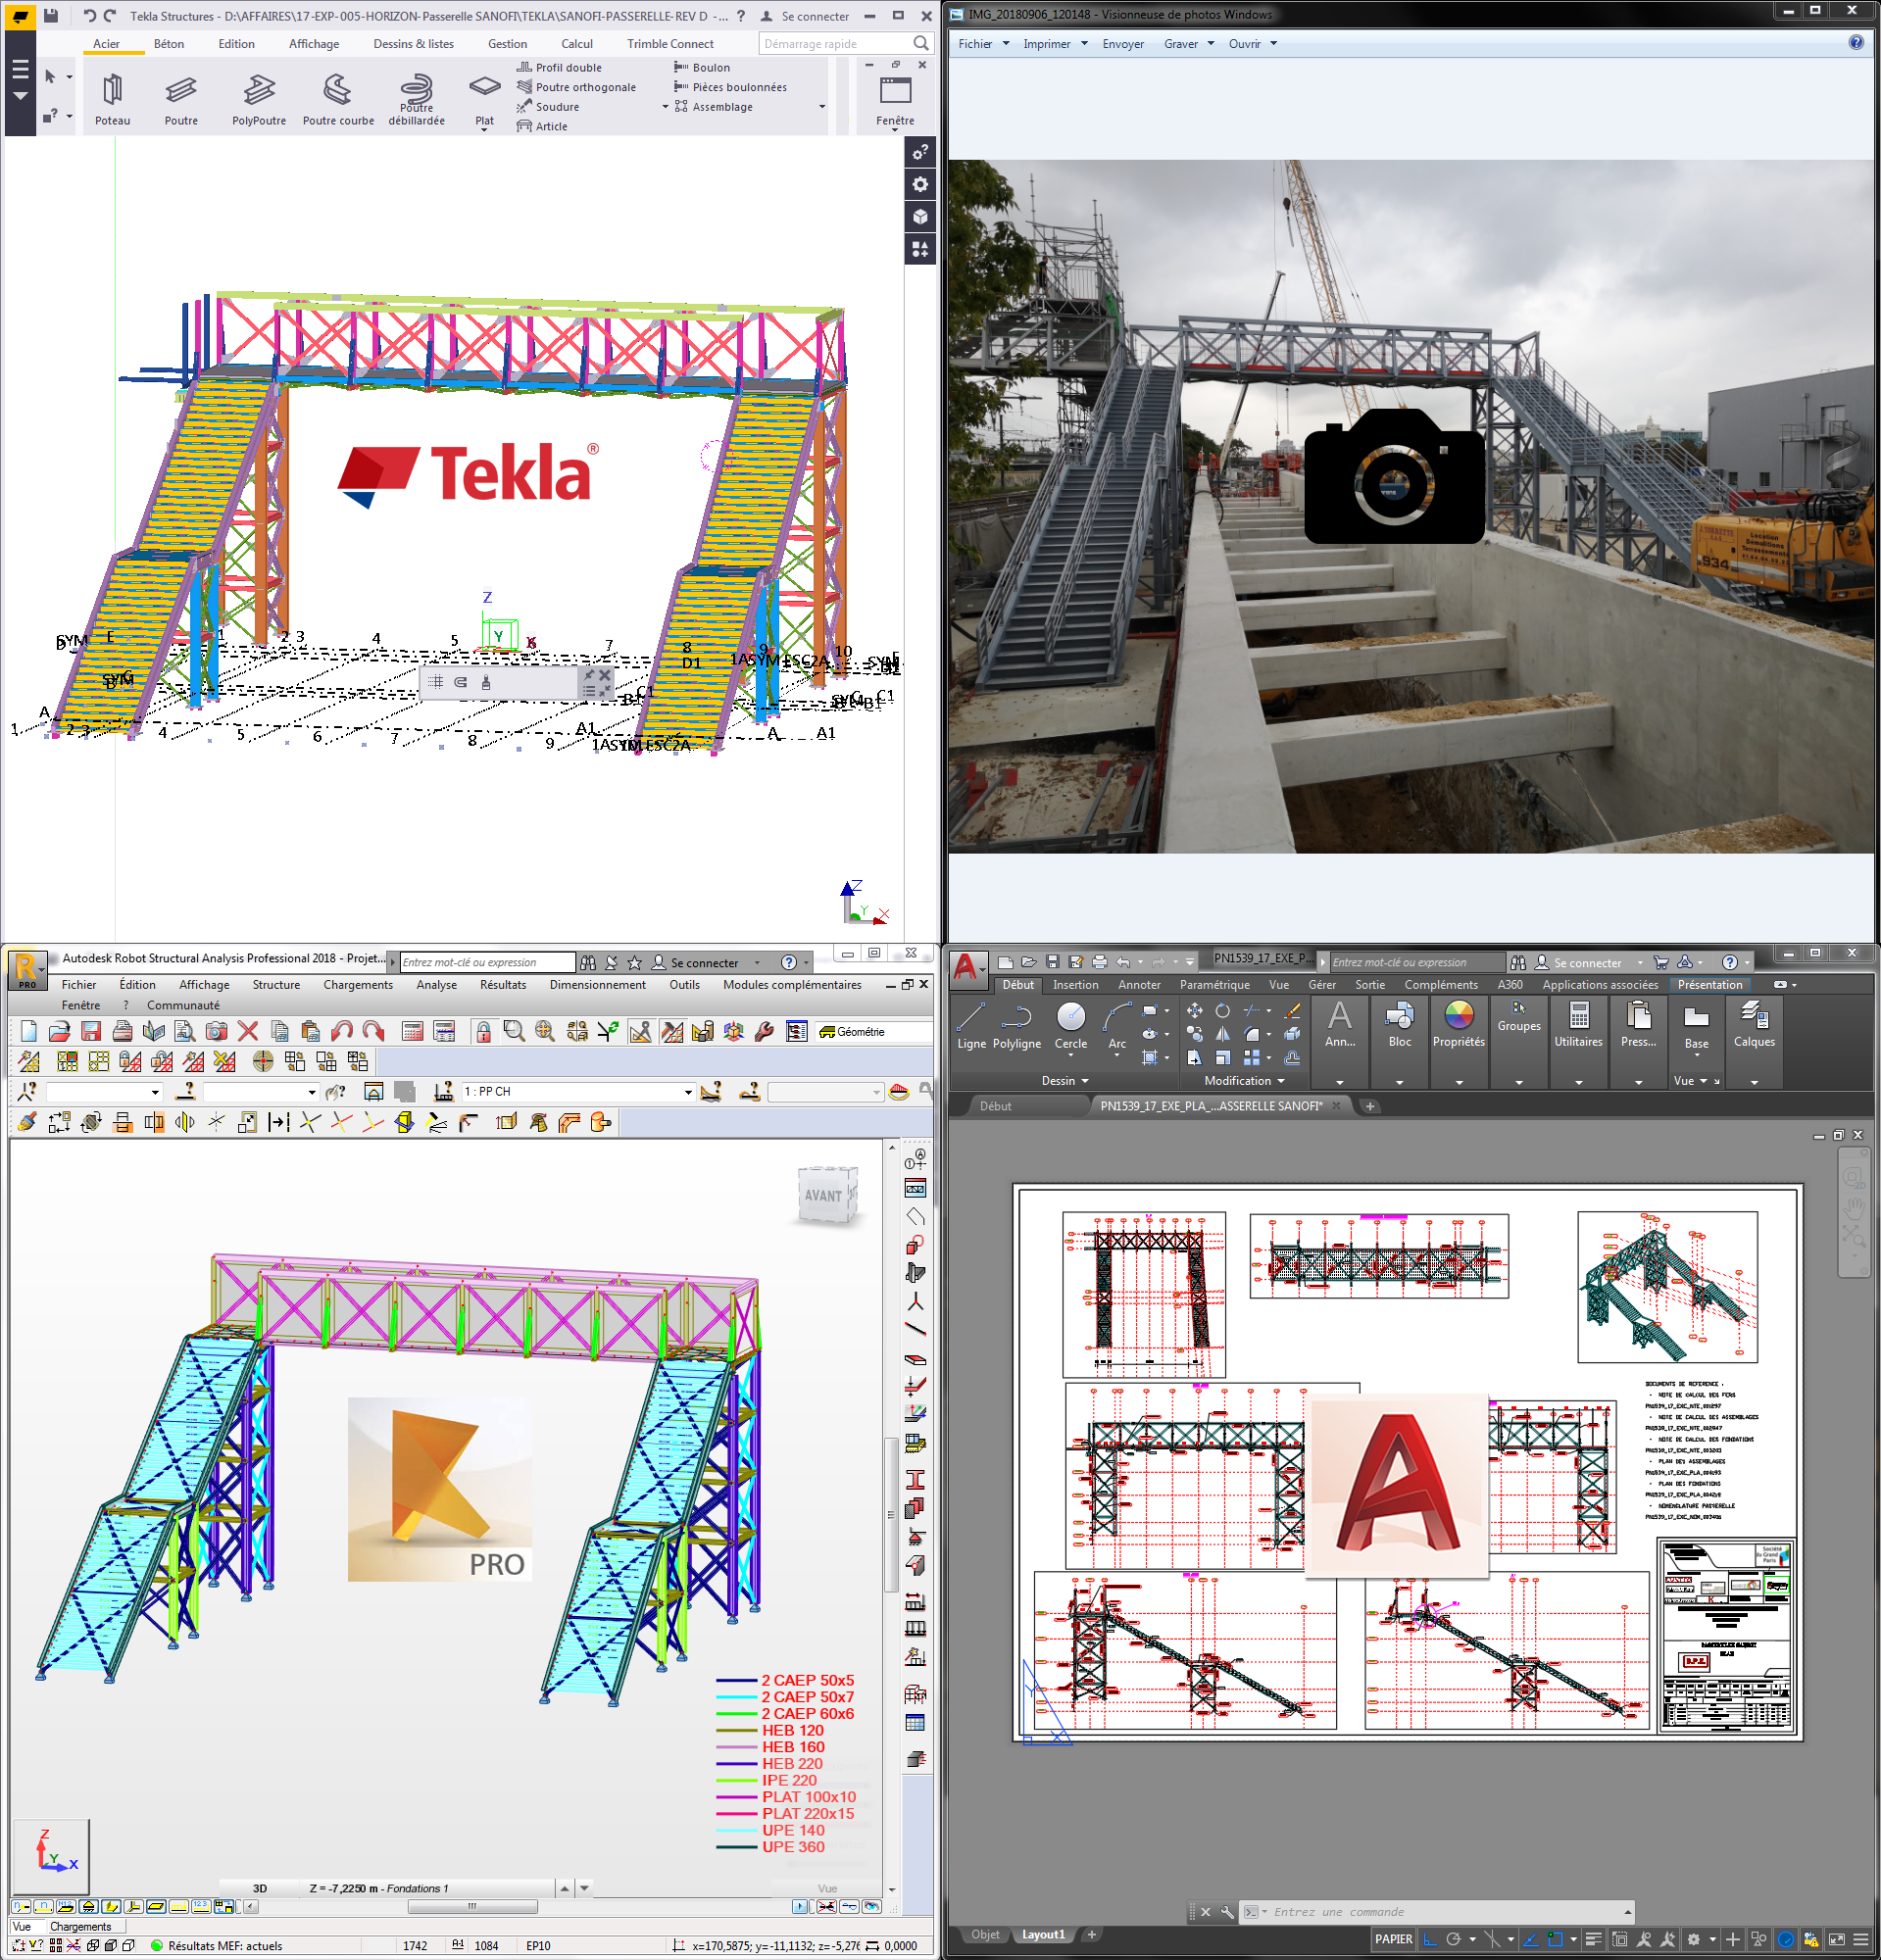Click Se connecter in Tekla title bar

coord(814,16)
